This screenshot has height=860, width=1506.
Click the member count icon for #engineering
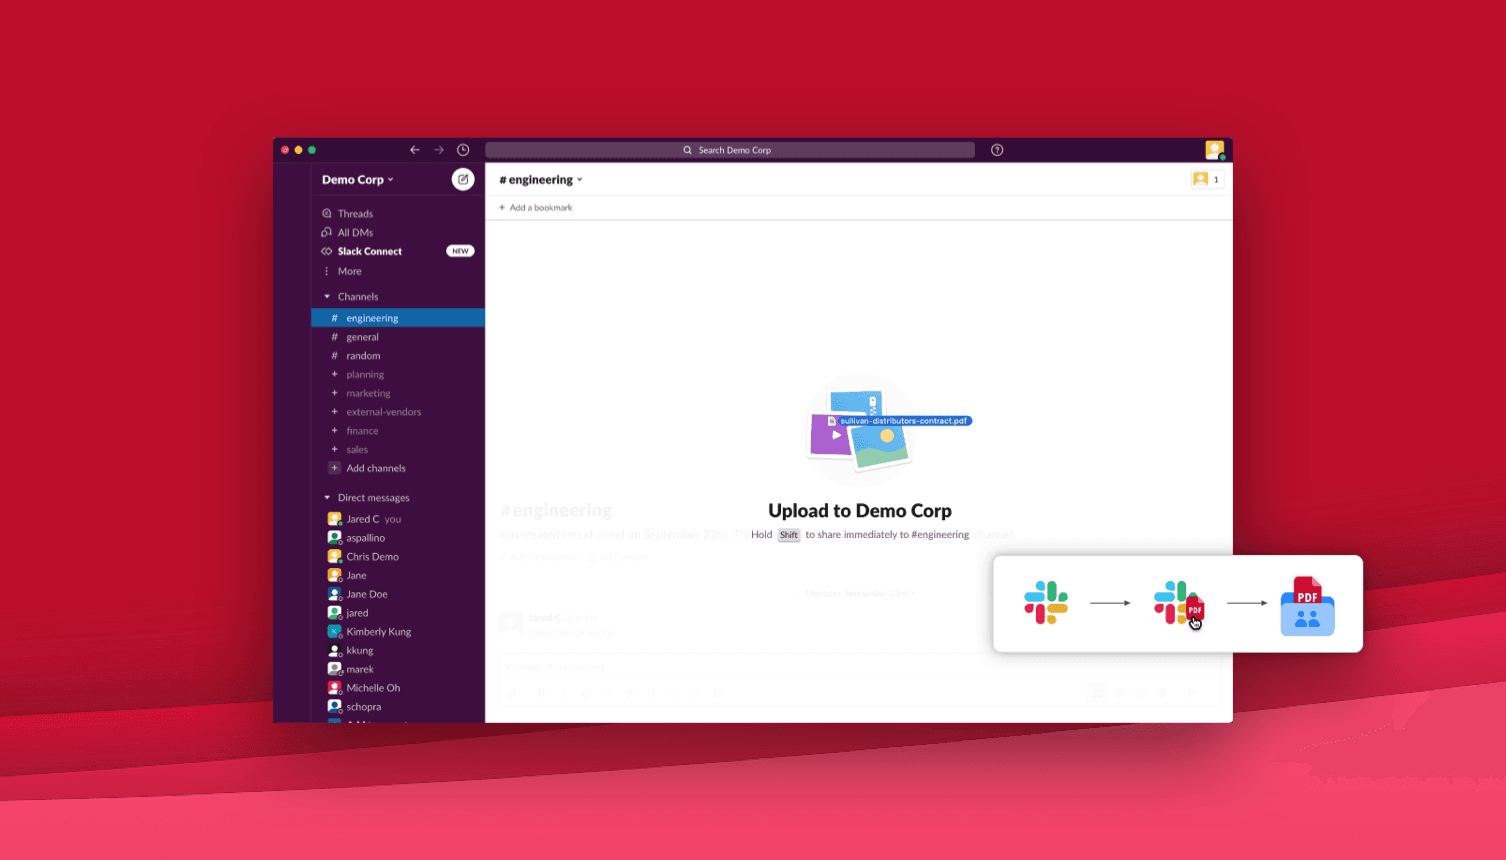[x=1206, y=179]
